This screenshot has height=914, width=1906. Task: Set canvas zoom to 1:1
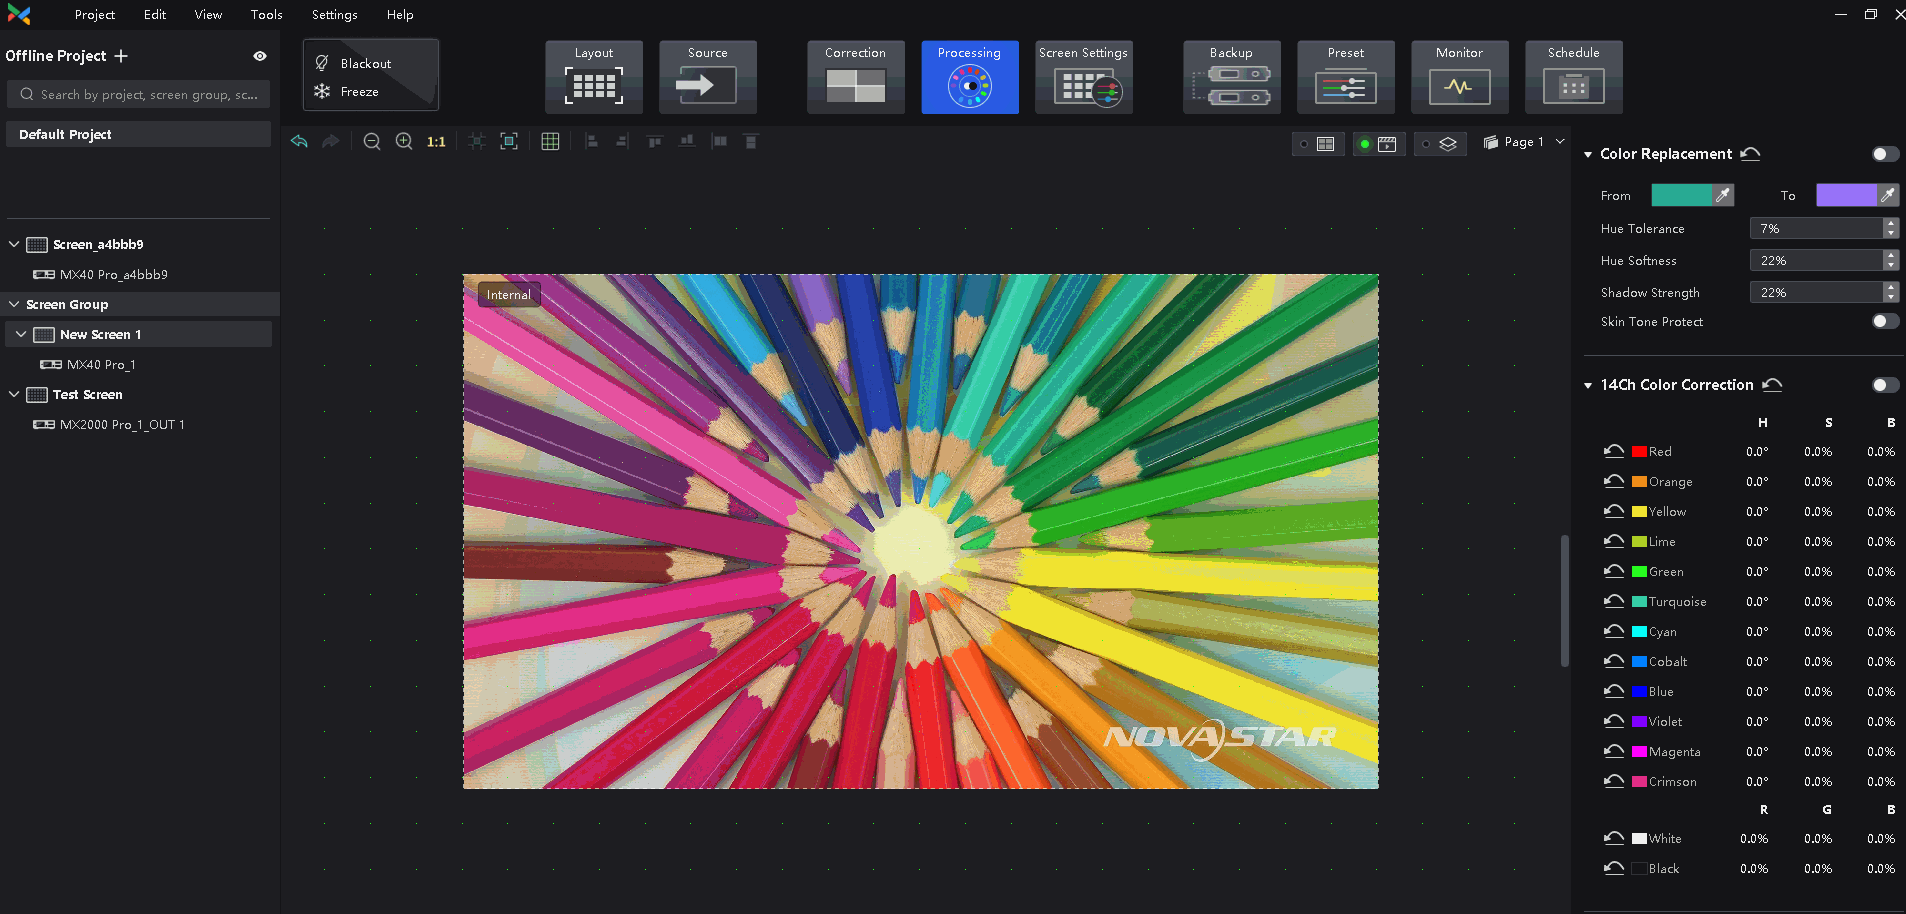[436, 142]
